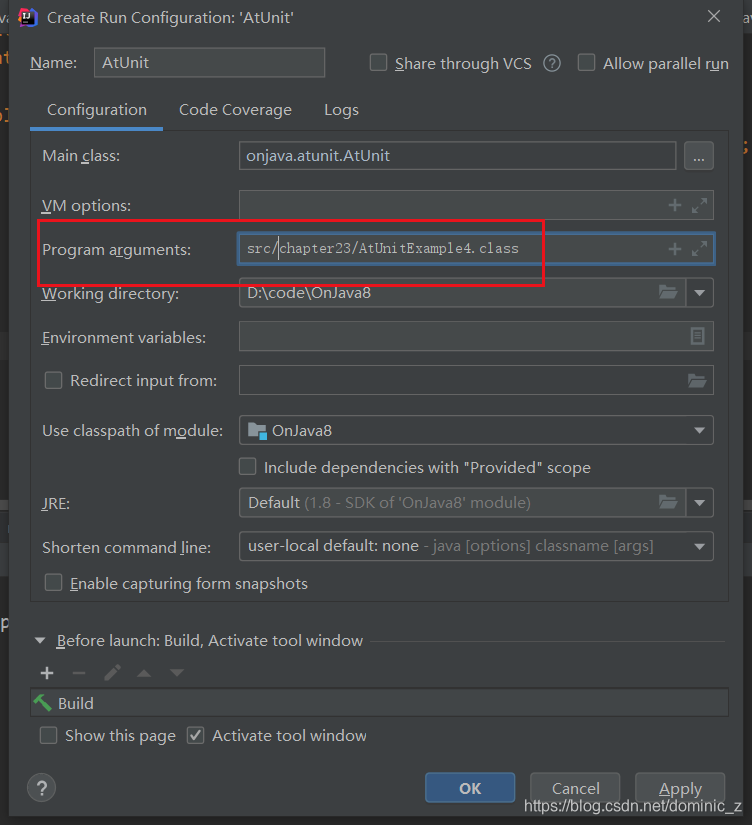Open the Shorten command line dropdown
The image size is (752, 825).
coord(699,547)
